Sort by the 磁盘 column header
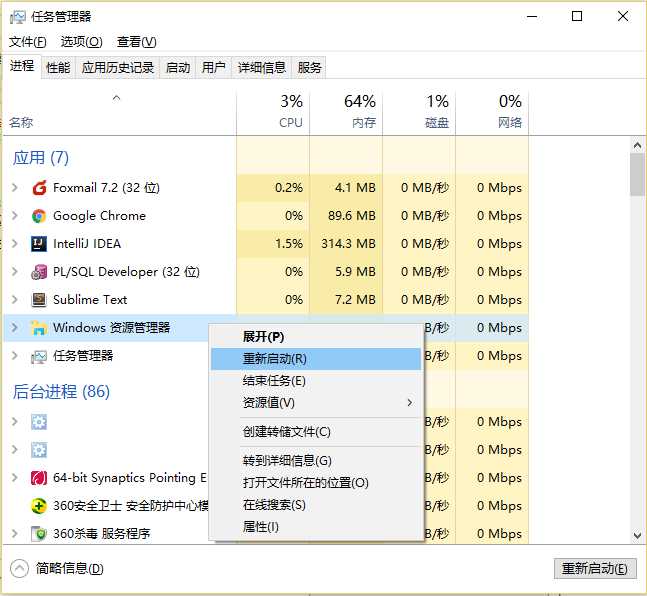This screenshot has height=596, width=647. click(419, 111)
